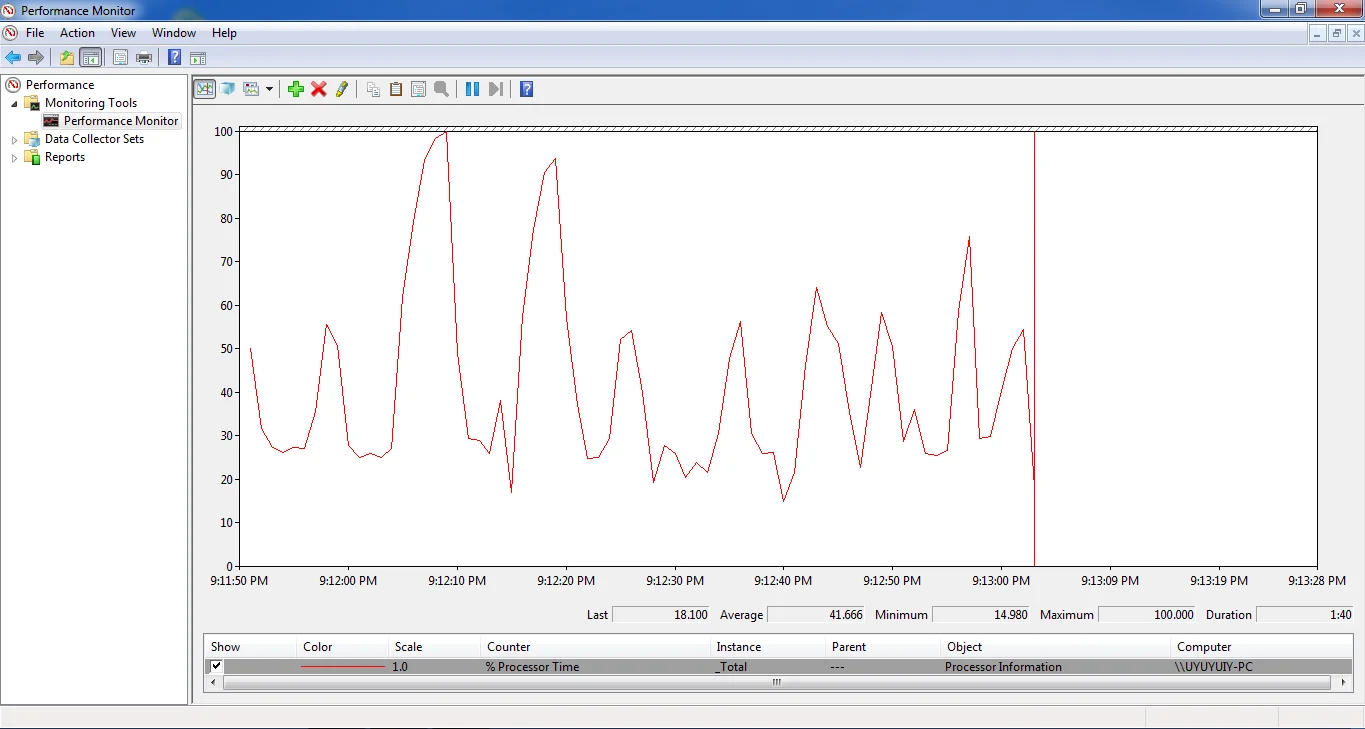Viewport: 1365px width, 729px height.
Task: Click the Parent column header
Action: pyautogui.click(x=883, y=647)
